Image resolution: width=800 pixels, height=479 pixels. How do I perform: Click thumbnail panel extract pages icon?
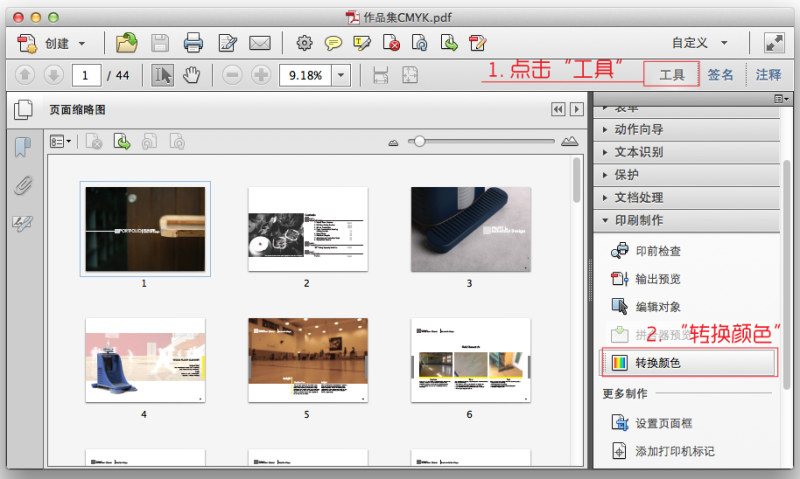(121, 142)
